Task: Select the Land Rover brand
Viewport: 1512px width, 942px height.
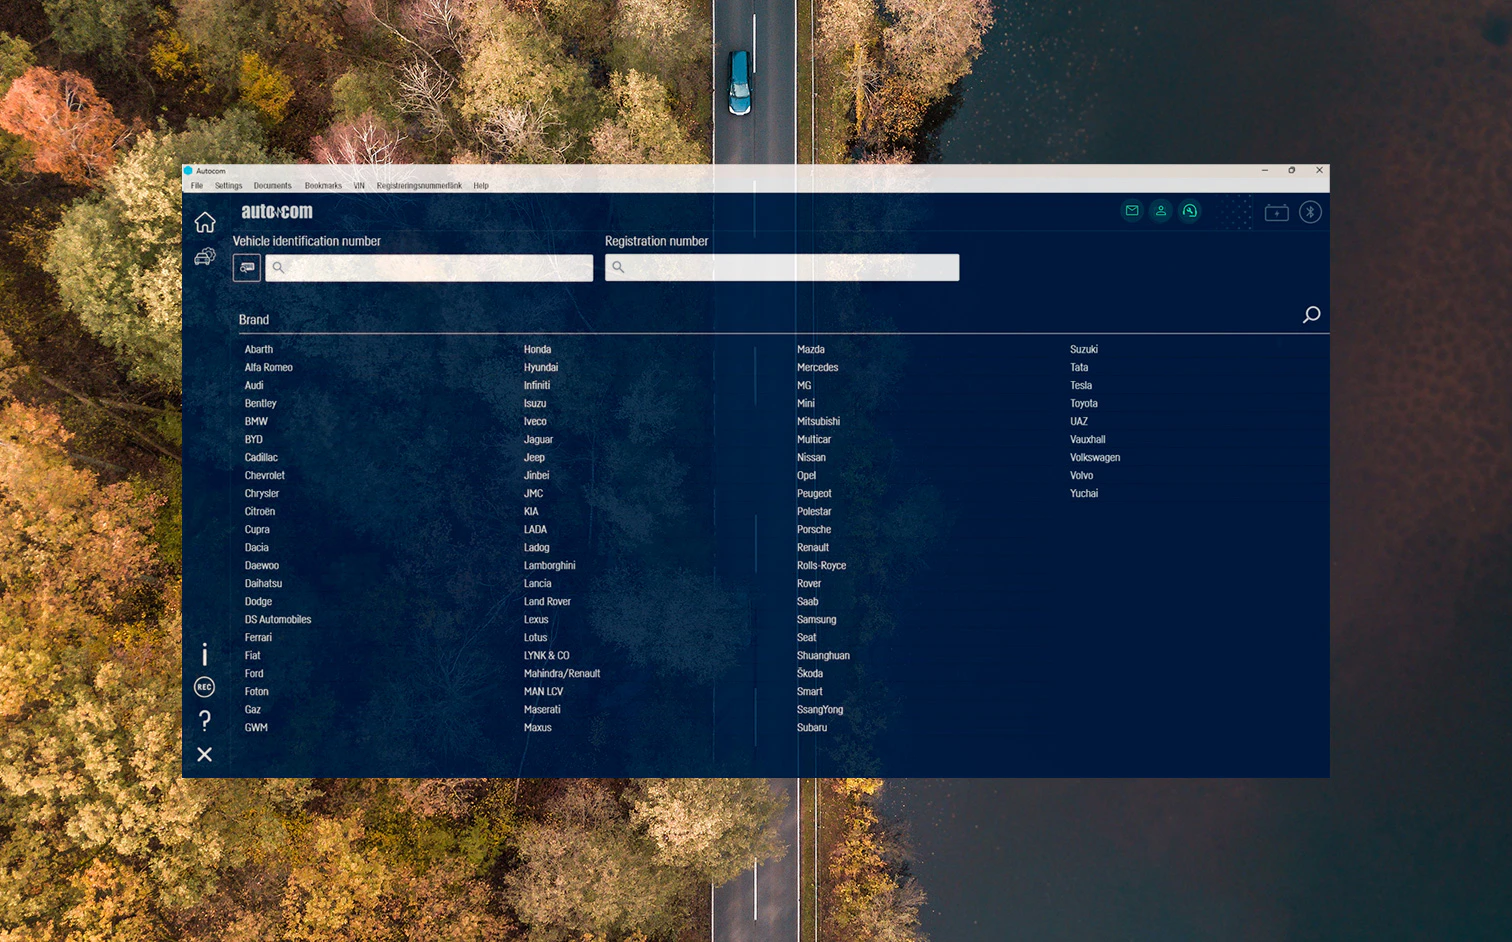Action: [x=547, y=602]
